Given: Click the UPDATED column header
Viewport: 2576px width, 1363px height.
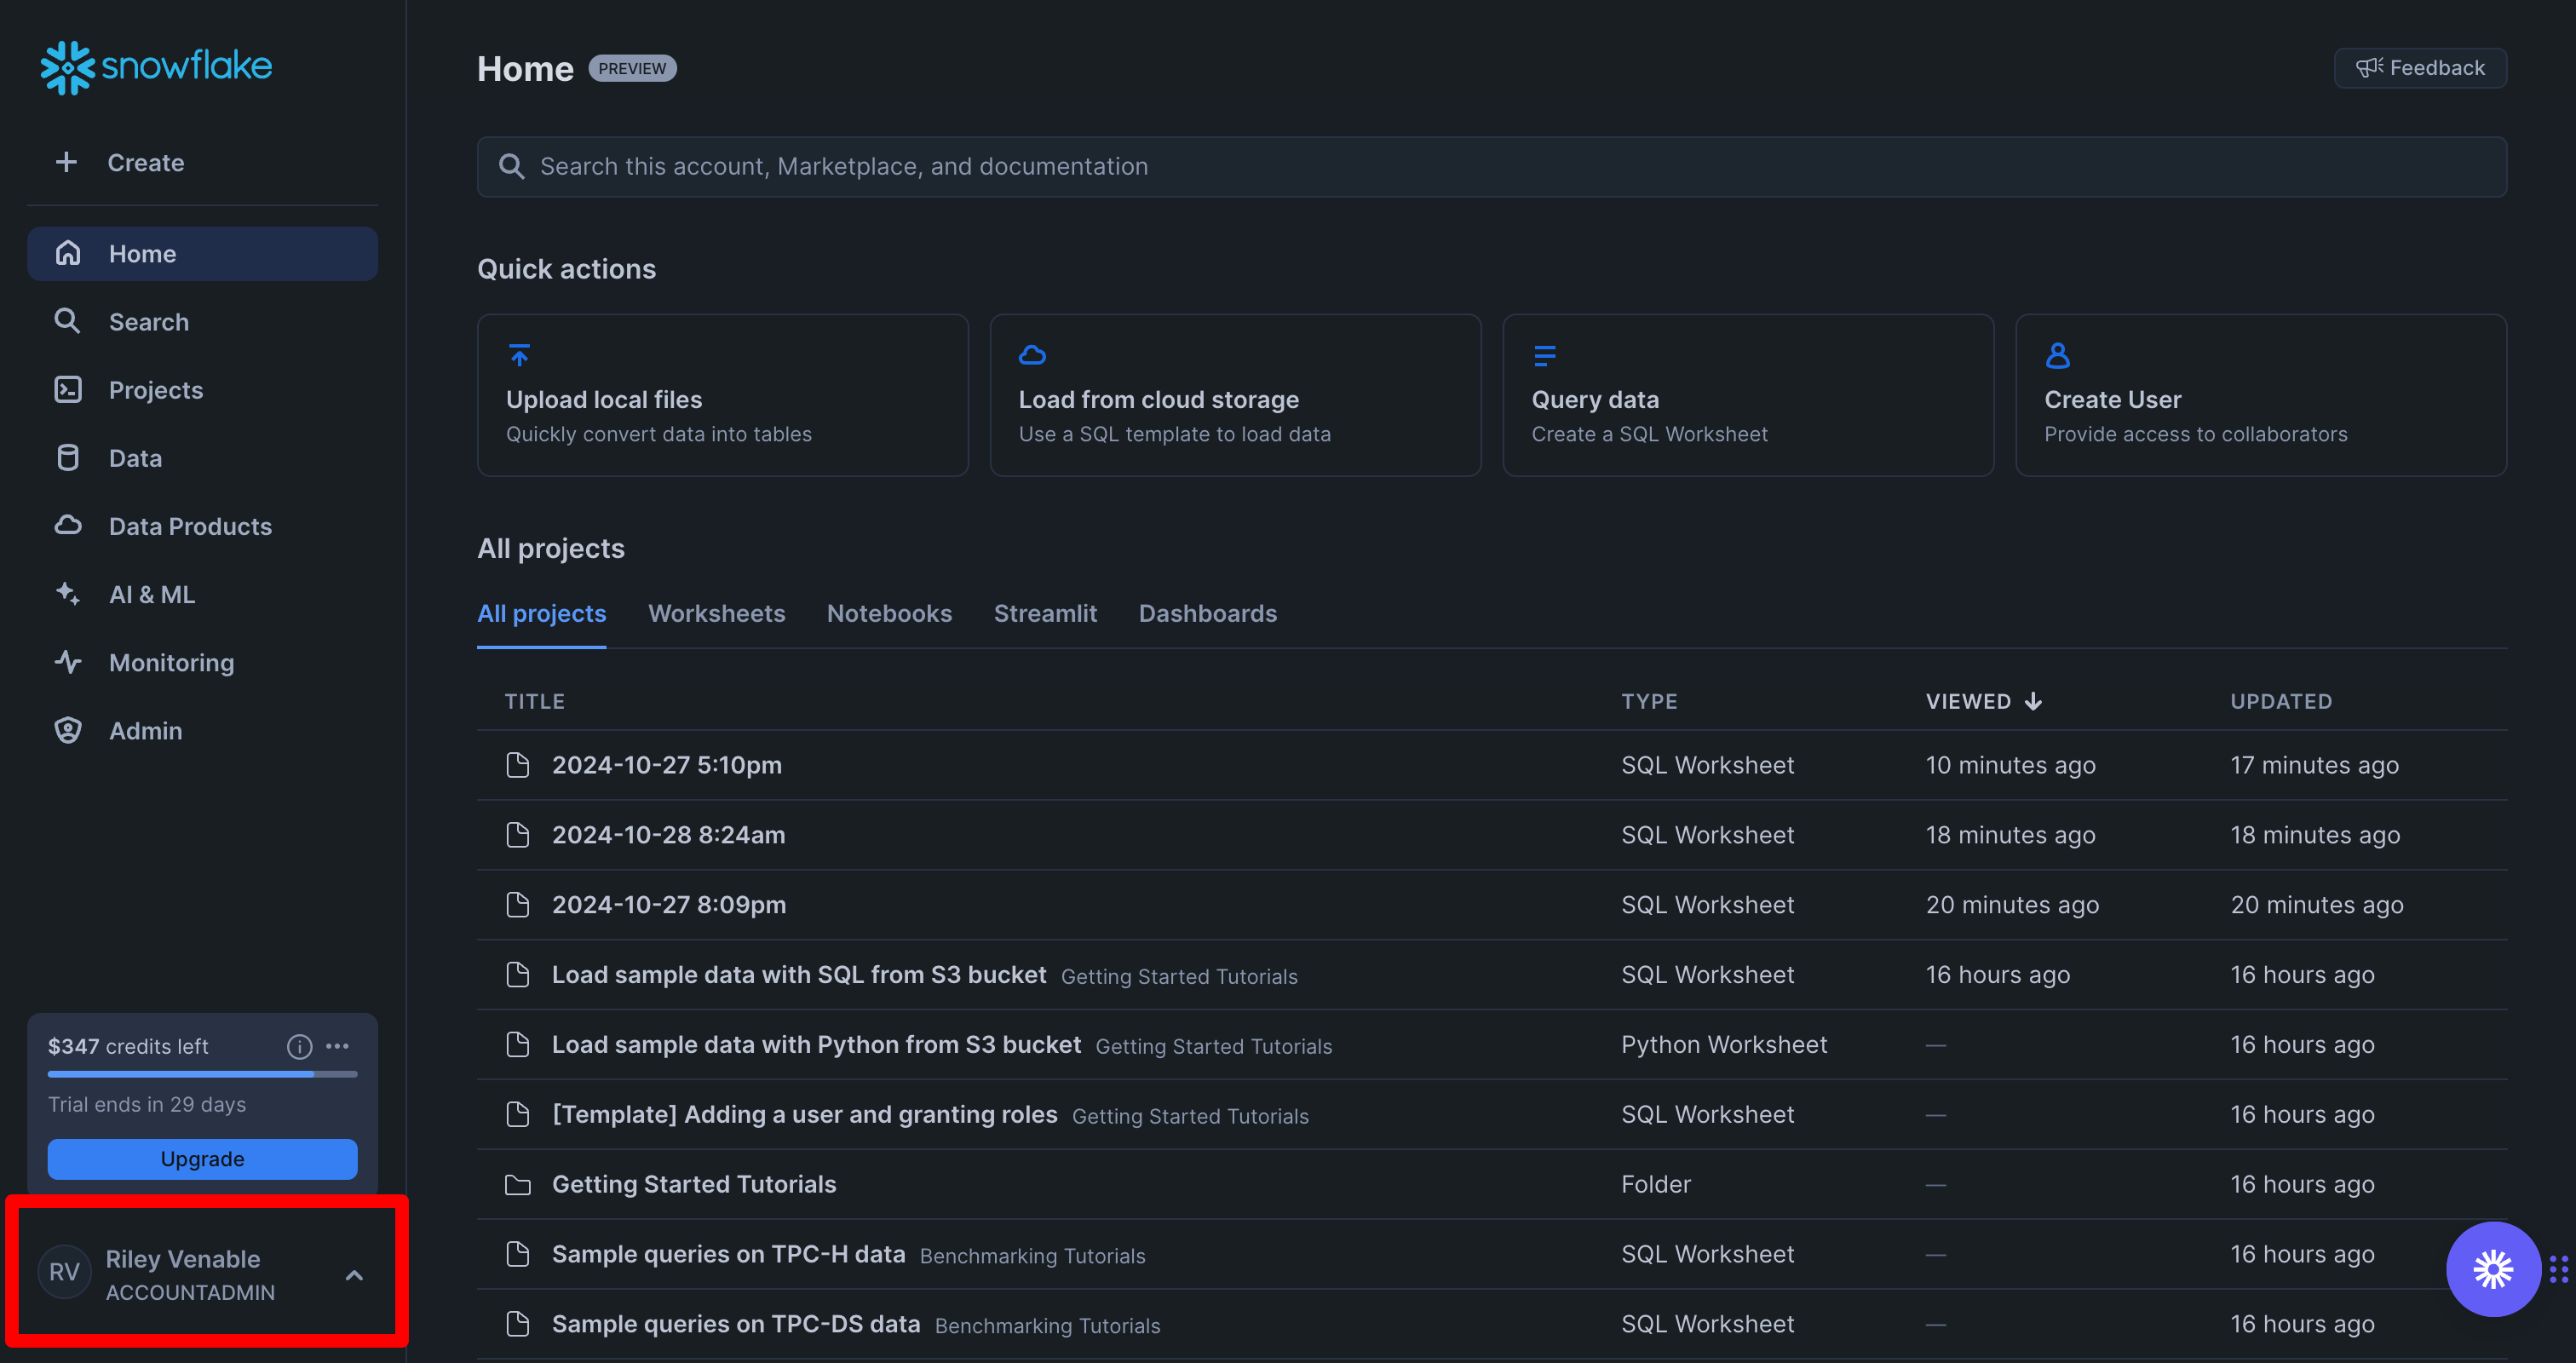Looking at the screenshot, I should click(2282, 701).
